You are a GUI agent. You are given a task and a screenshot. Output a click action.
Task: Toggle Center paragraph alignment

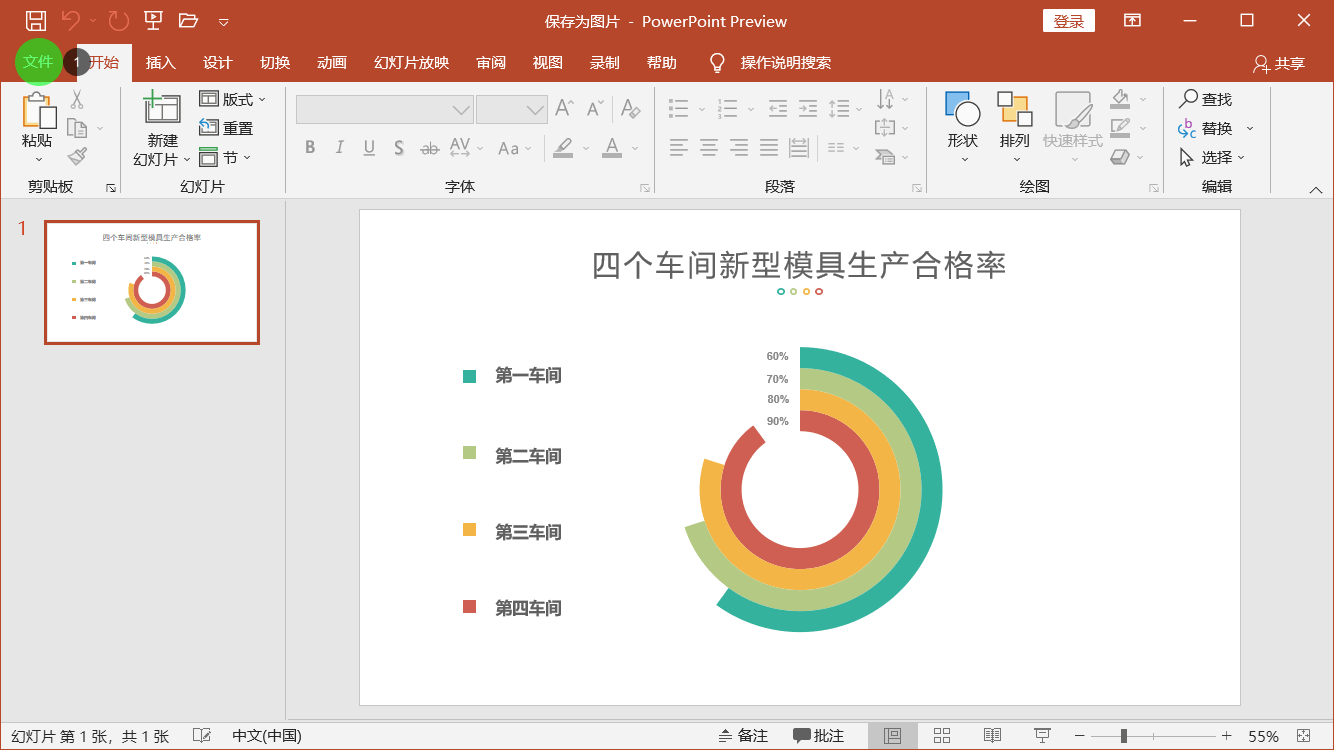click(x=709, y=147)
